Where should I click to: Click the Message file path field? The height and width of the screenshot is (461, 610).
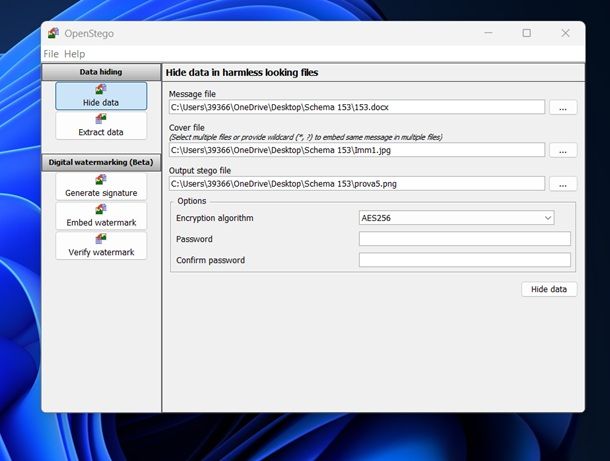[x=357, y=107]
